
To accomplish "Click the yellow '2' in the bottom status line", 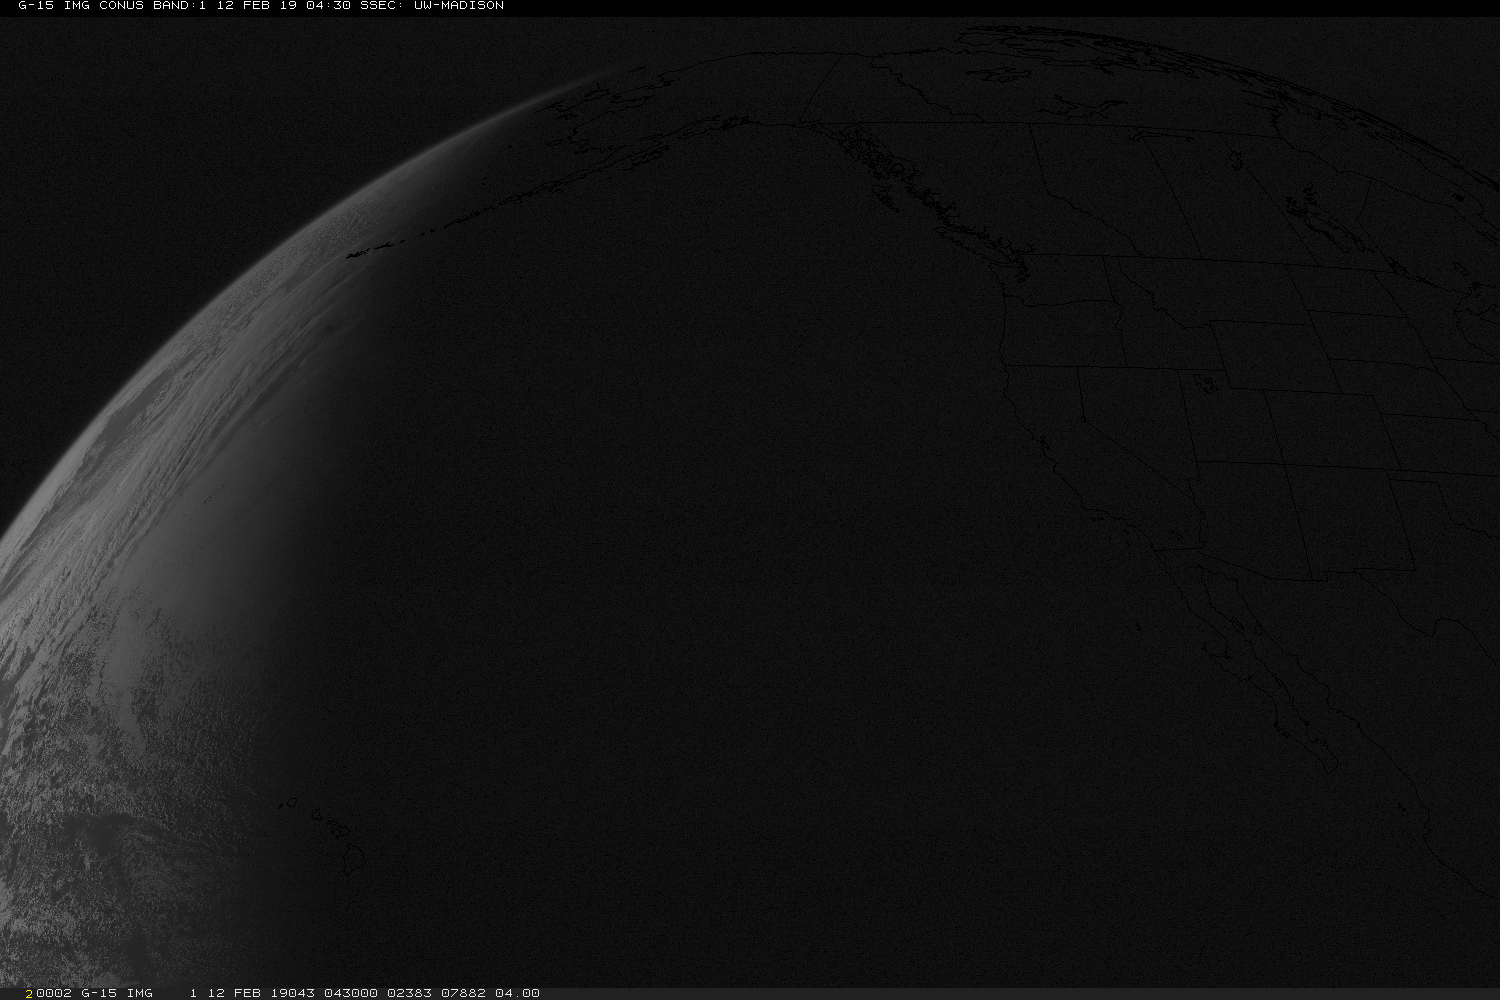I will (30, 993).
